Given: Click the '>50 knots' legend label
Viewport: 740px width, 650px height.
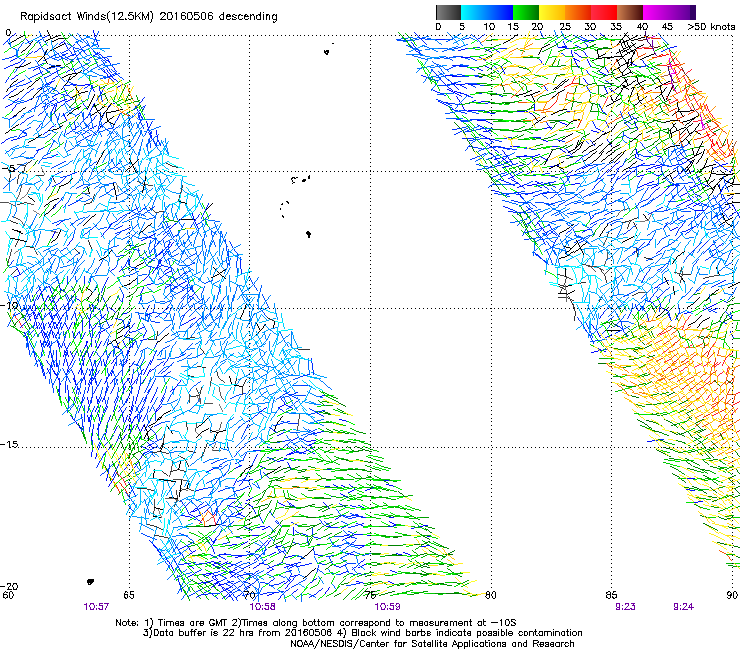Looking at the screenshot, I should click(x=711, y=27).
